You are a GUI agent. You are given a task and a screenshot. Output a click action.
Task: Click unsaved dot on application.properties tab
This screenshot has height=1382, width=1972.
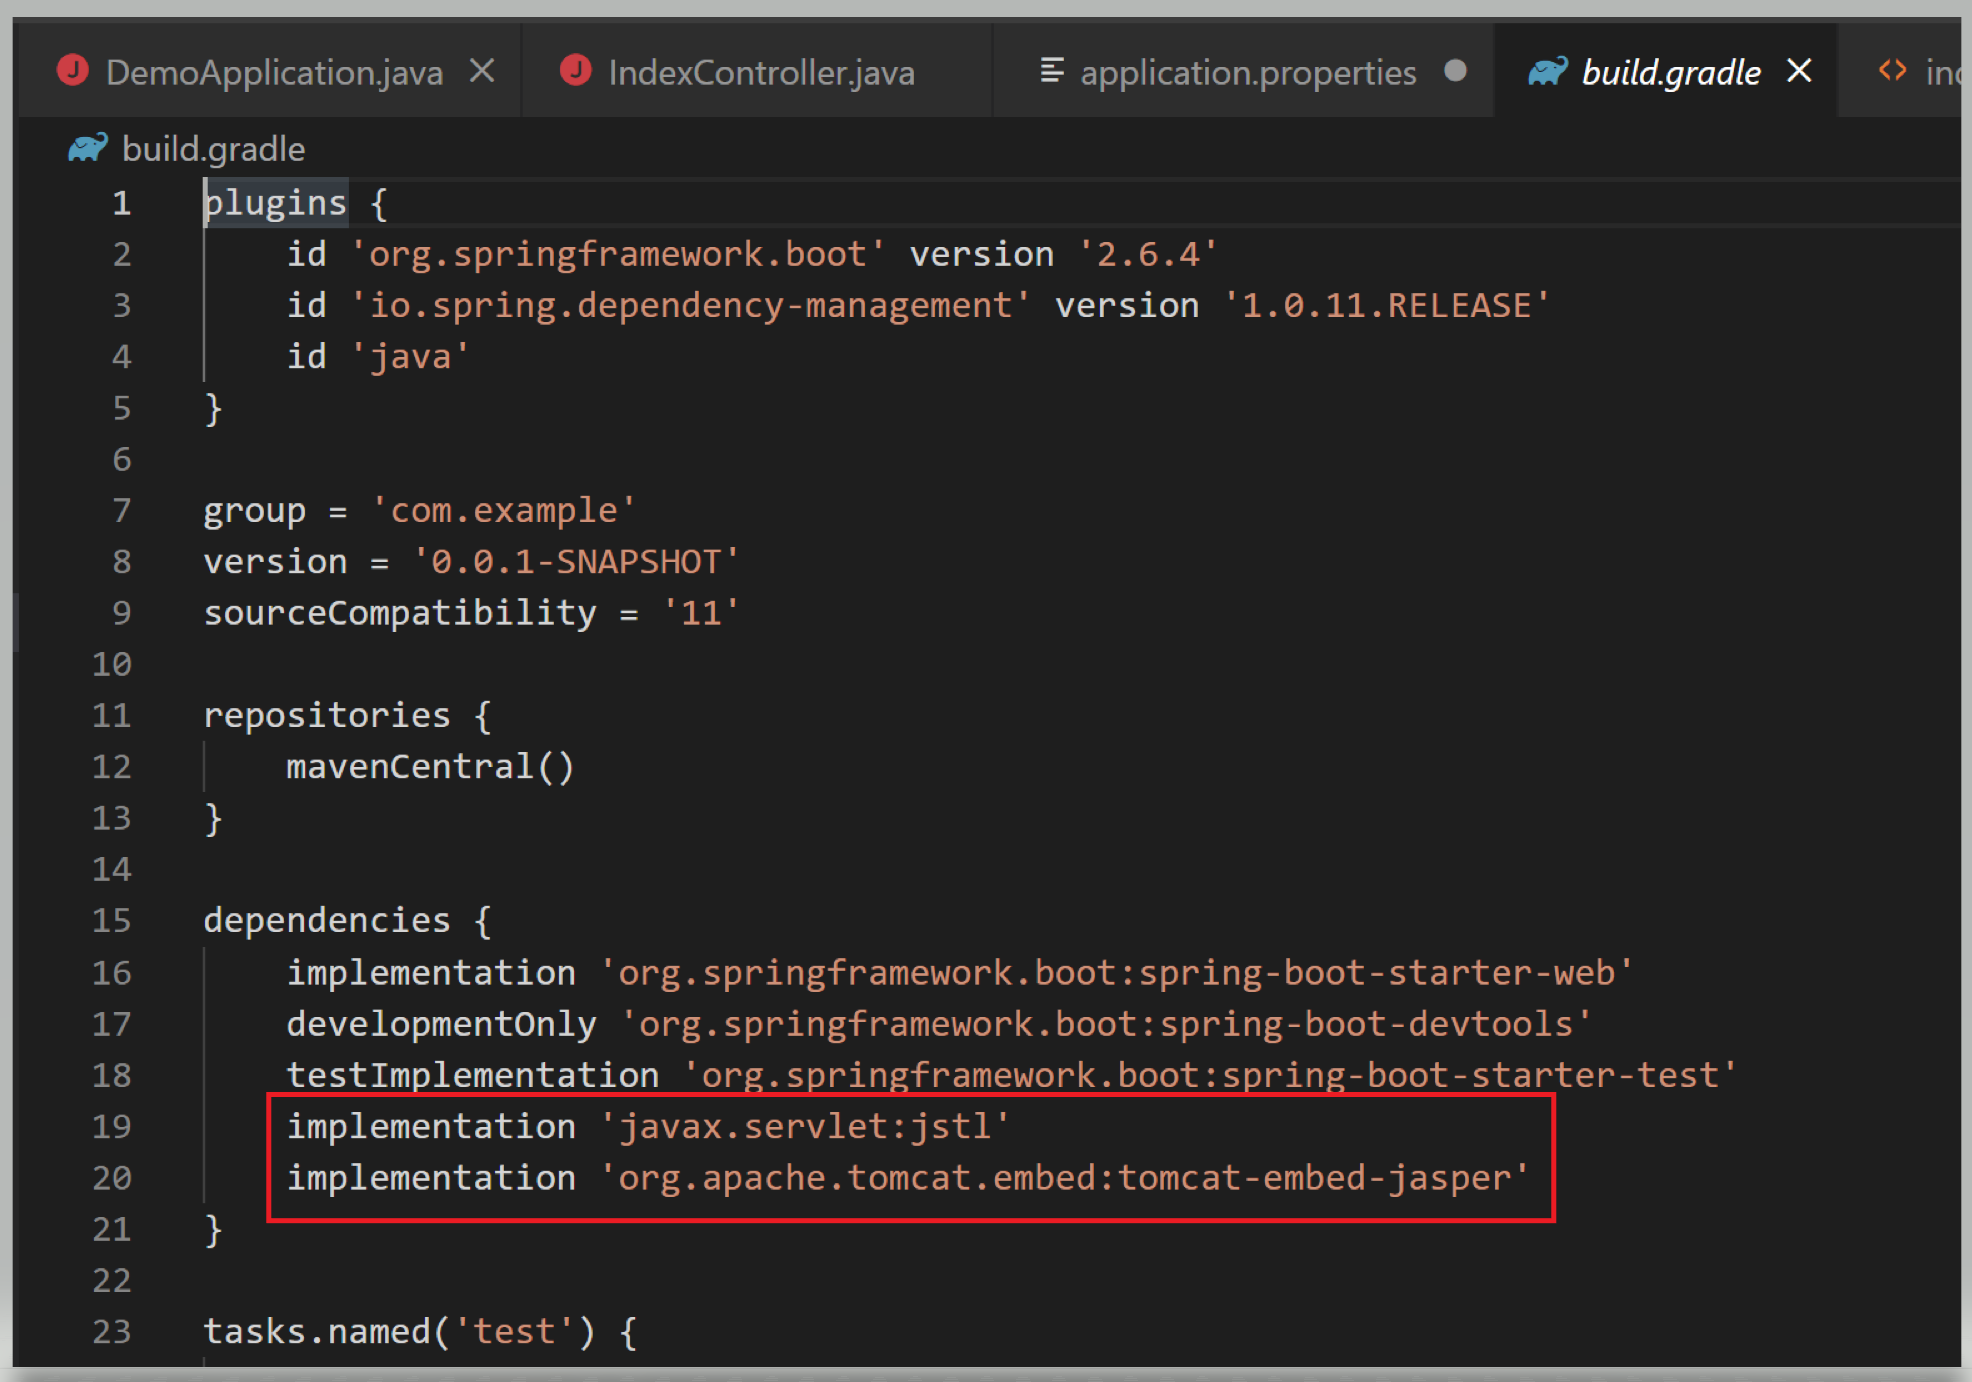[x=1456, y=71]
